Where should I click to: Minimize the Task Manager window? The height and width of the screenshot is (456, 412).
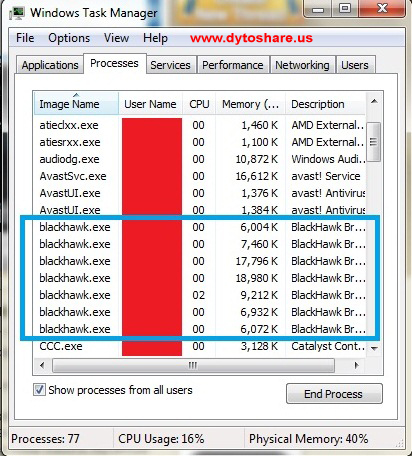point(318,9)
